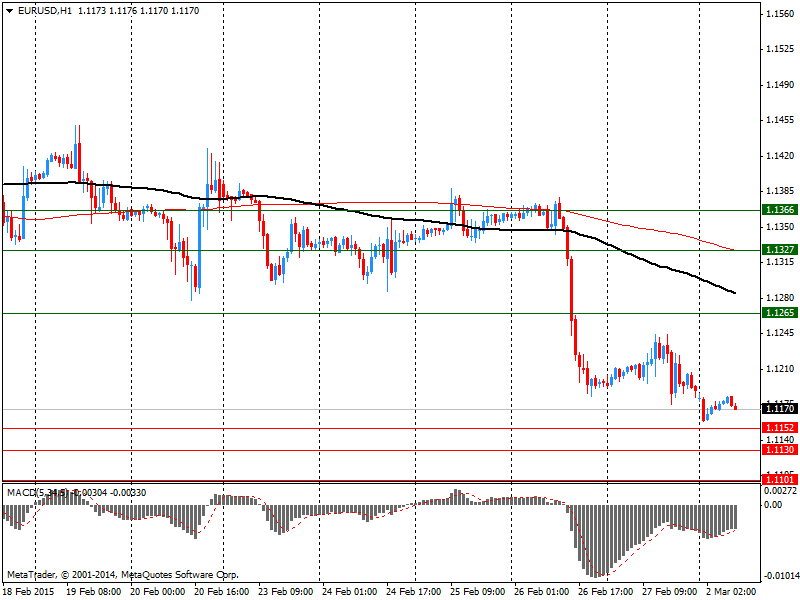800x600 pixels.
Task: Select the MACD scale value -0.01014
Action: pos(781,576)
